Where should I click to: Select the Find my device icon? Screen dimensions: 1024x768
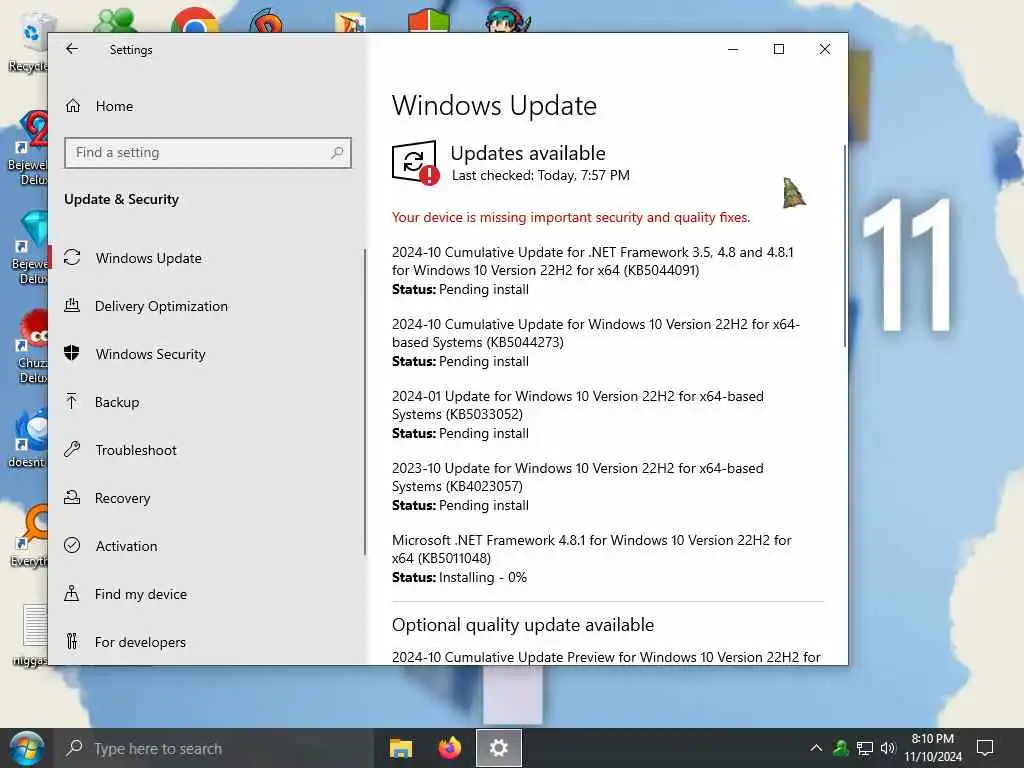point(72,594)
